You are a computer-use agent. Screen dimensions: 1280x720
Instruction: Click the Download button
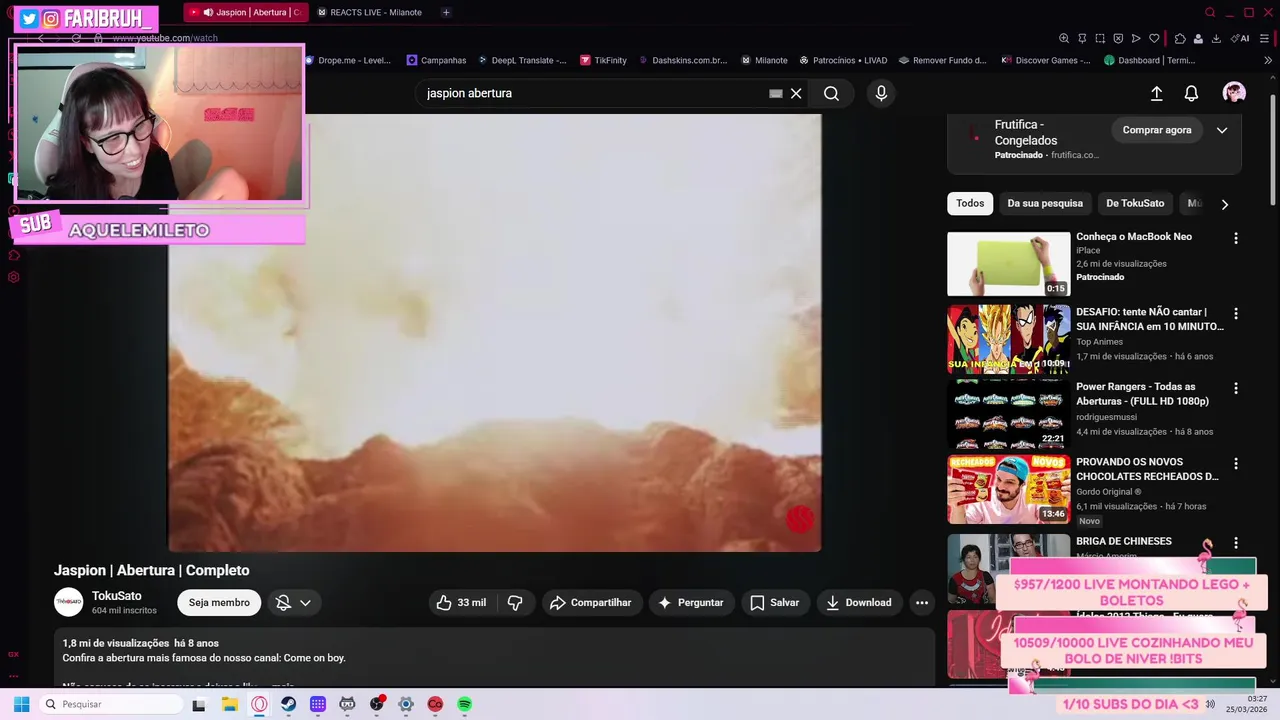(859, 602)
